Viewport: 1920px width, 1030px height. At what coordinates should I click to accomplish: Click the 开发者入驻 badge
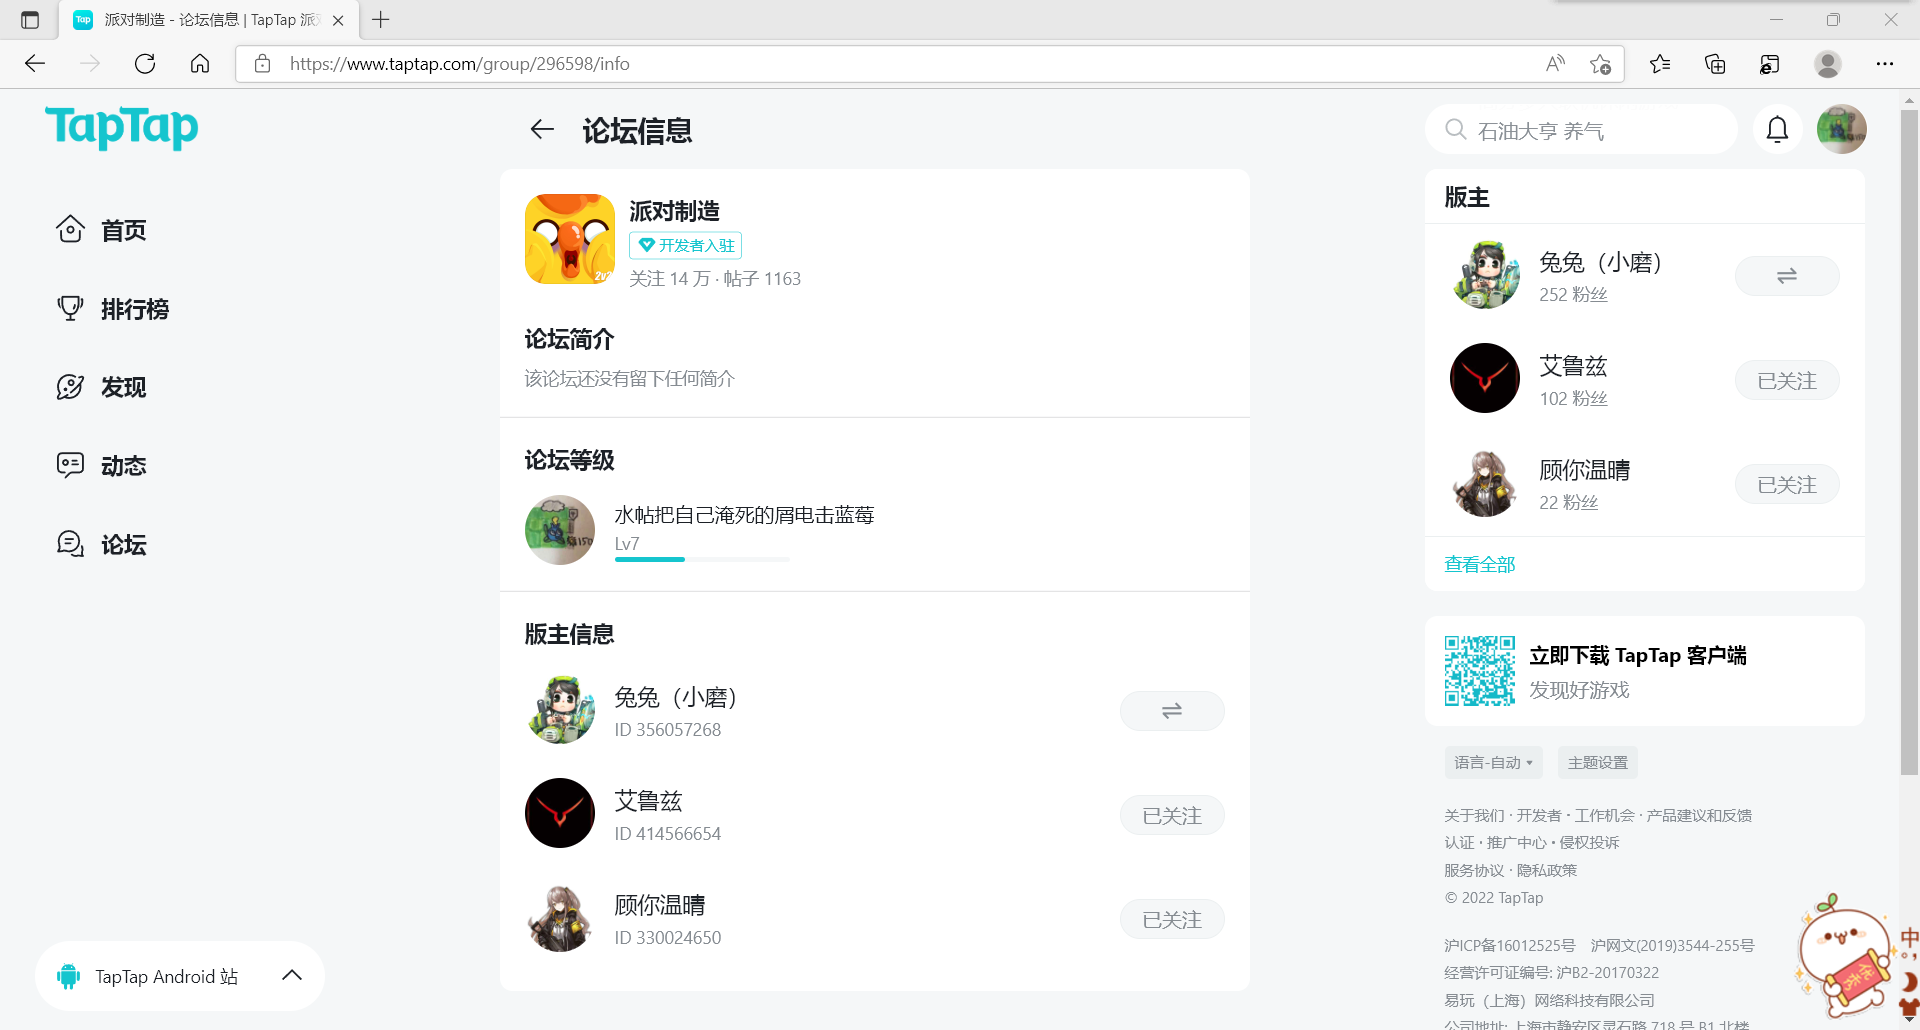click(686, 246)
